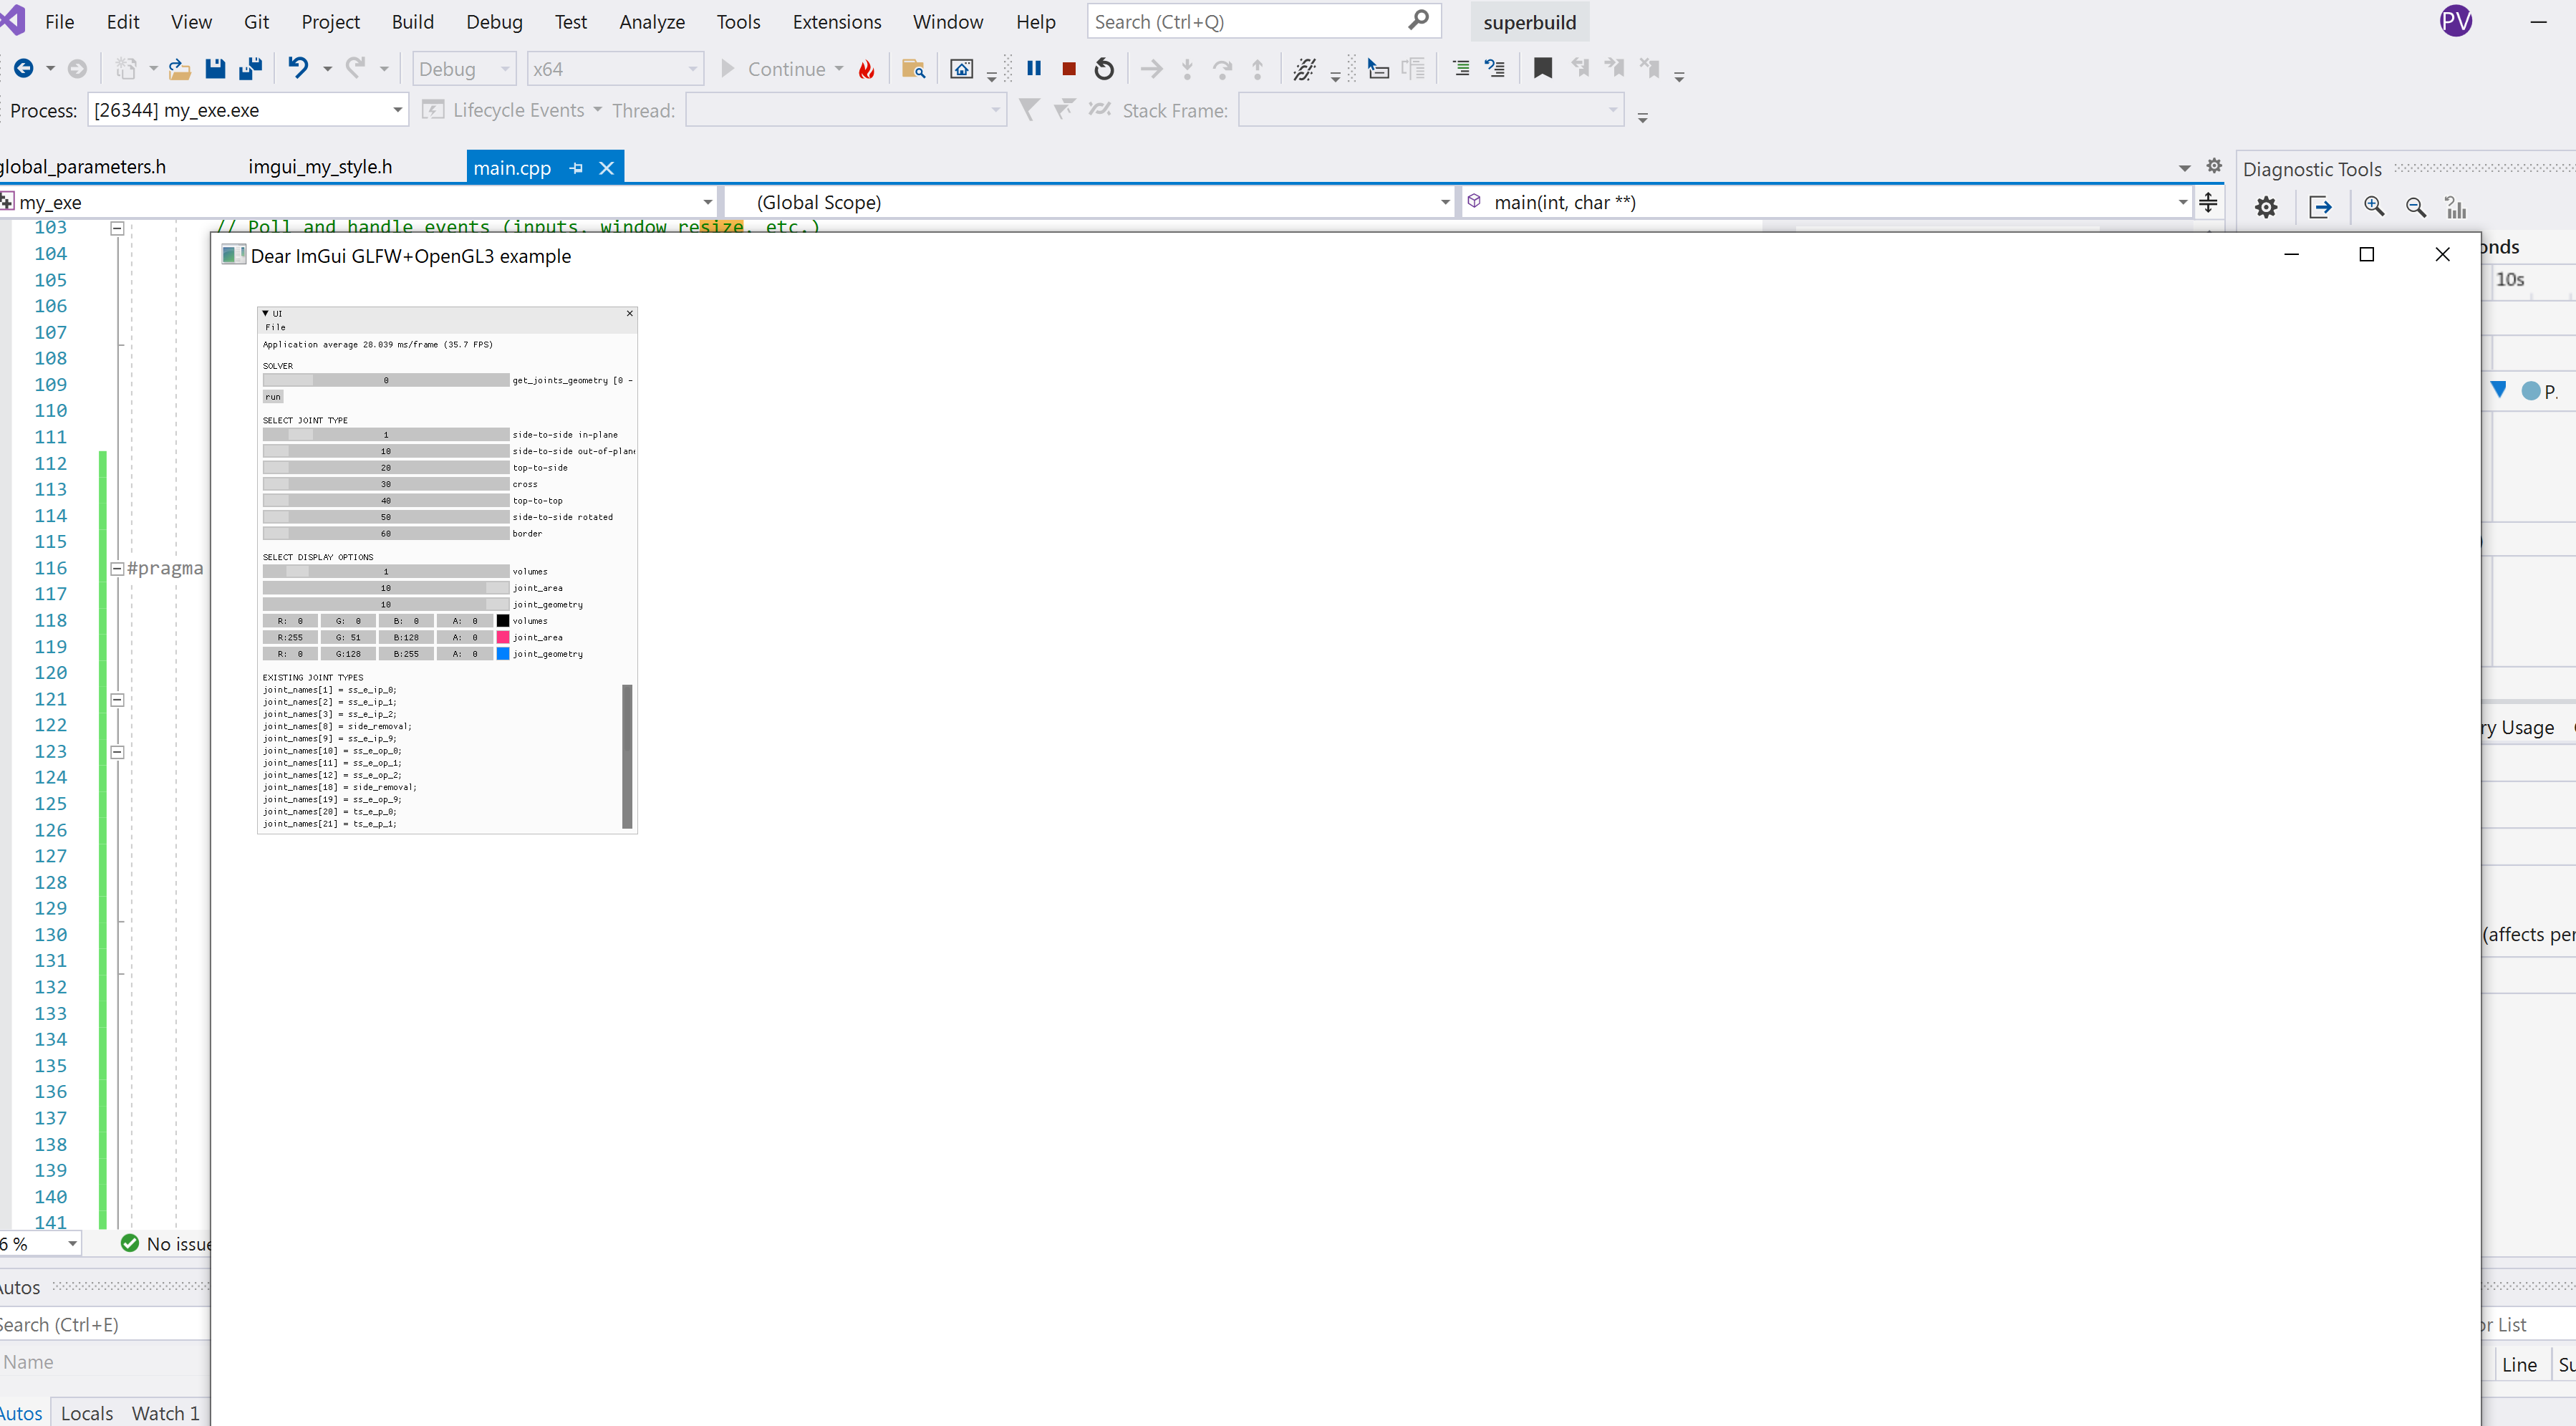Collapse the #pragma region at line 116

pyautogui.click(x=117, y=568)
